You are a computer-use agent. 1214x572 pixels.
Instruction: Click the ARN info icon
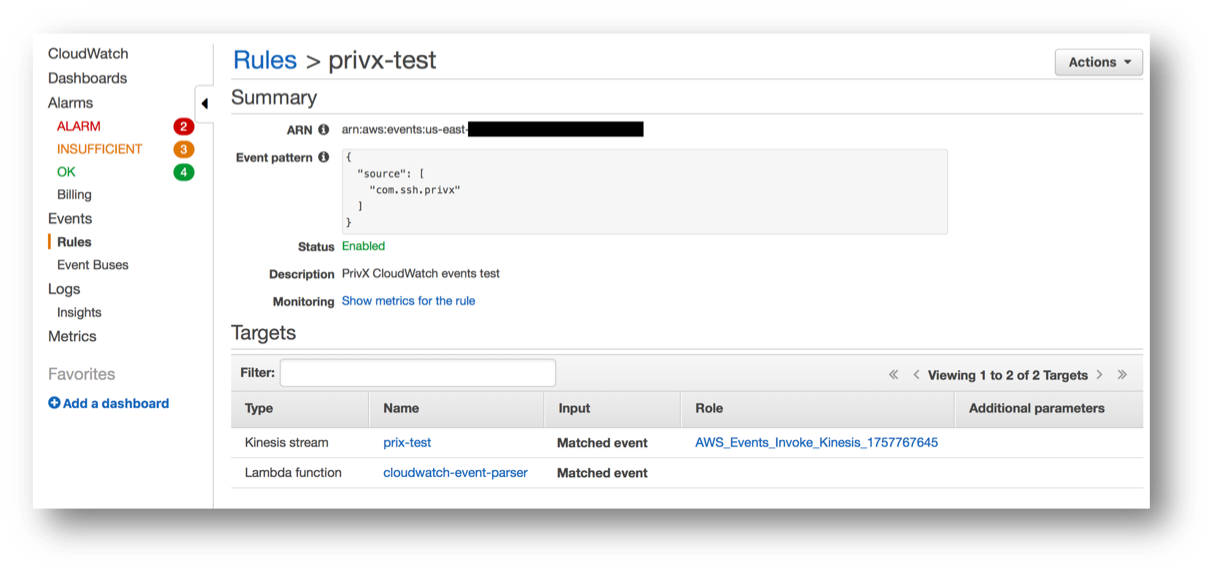[x=323, y=130]
